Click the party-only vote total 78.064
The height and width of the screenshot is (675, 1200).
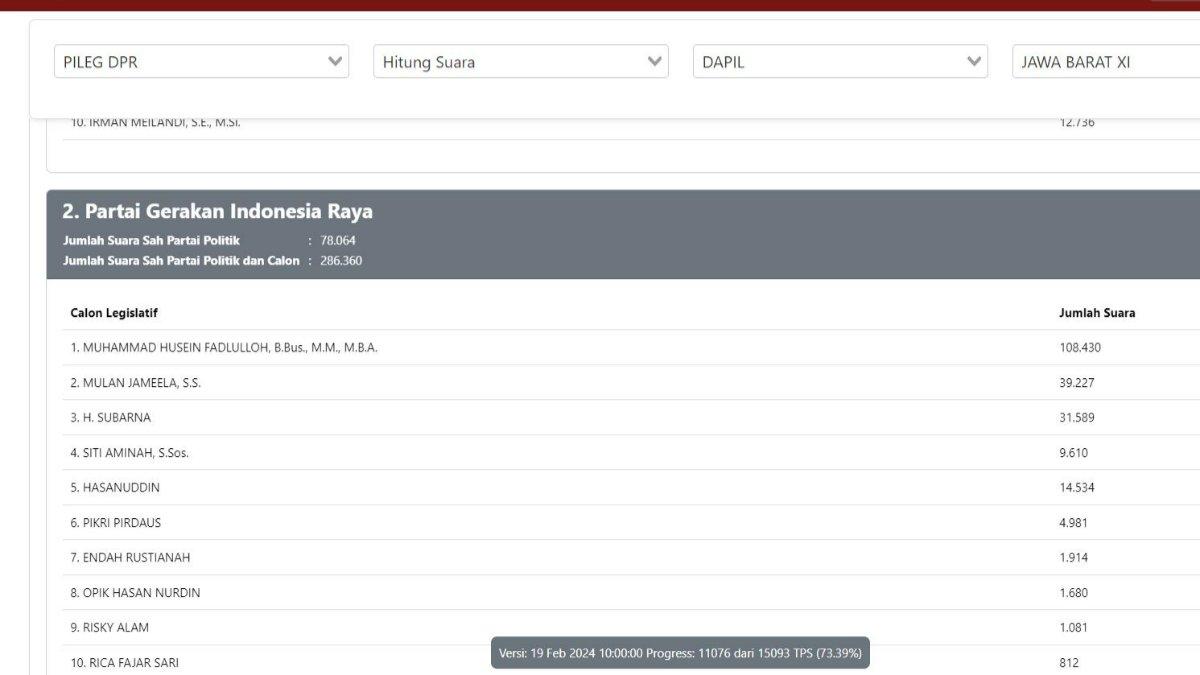(x=338, y=240)
